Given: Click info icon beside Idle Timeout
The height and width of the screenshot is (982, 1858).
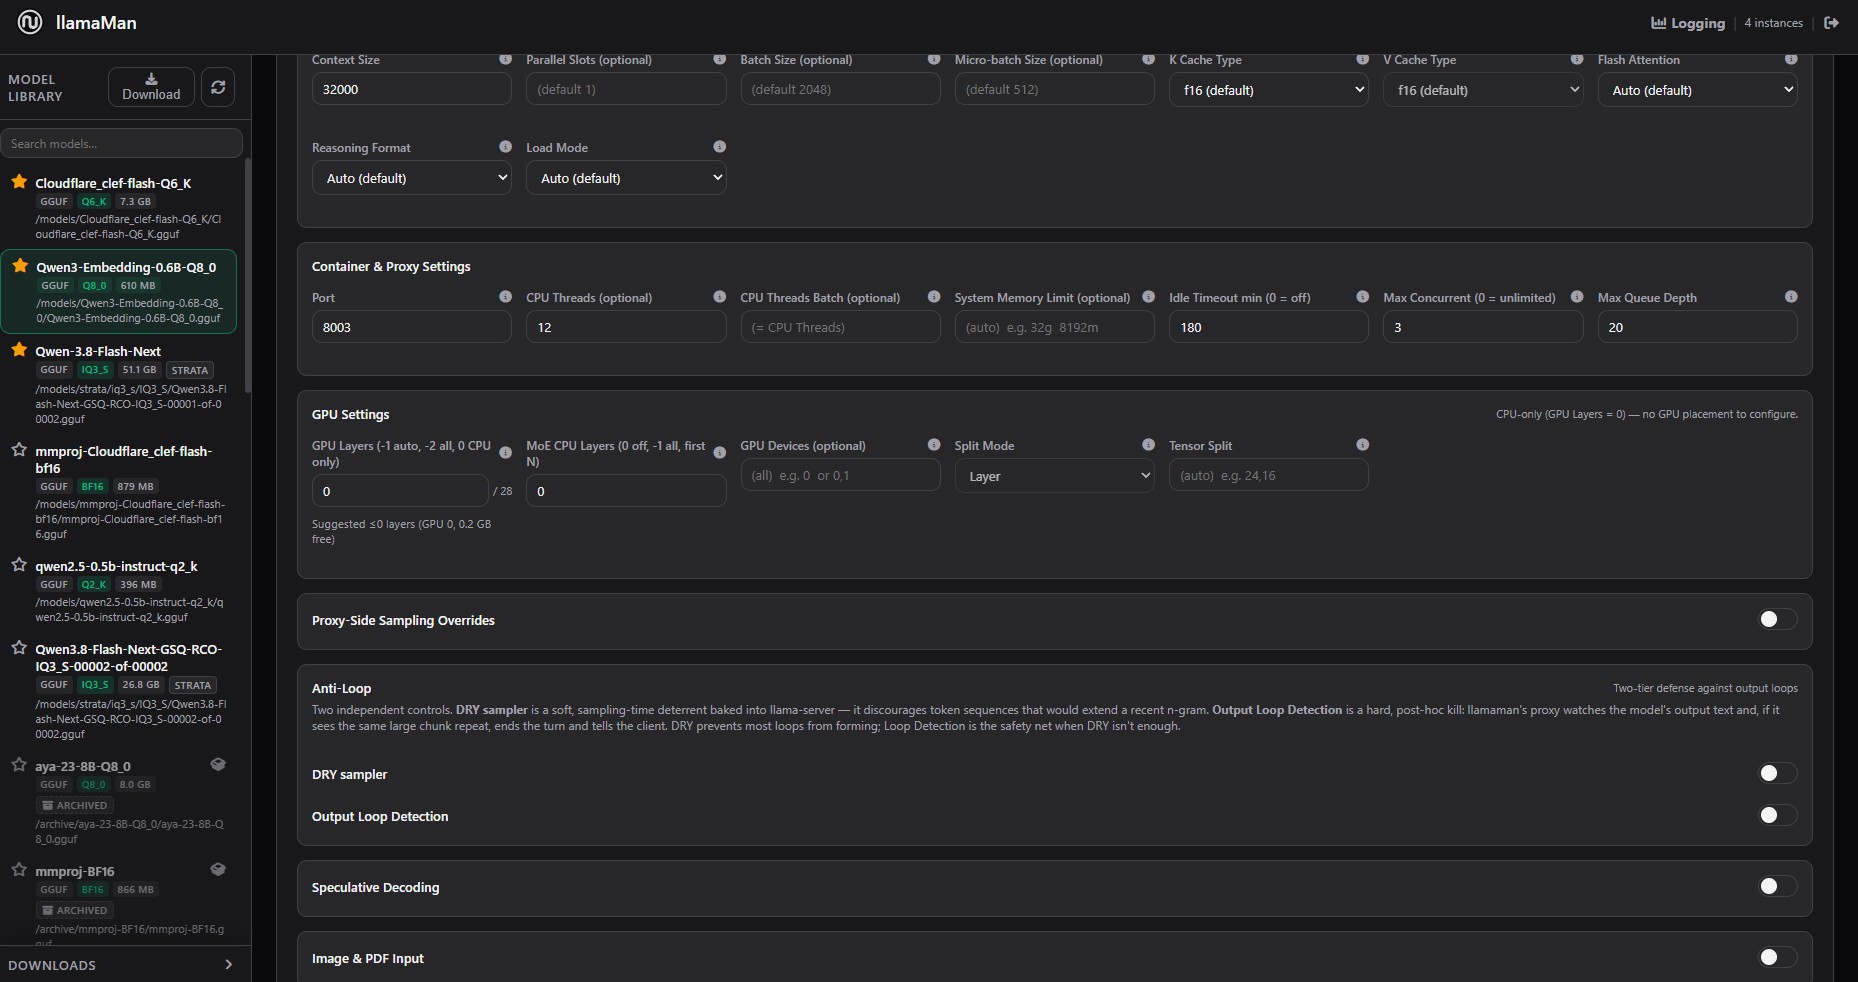Looking at the screenshot, I should [1362, 297].
